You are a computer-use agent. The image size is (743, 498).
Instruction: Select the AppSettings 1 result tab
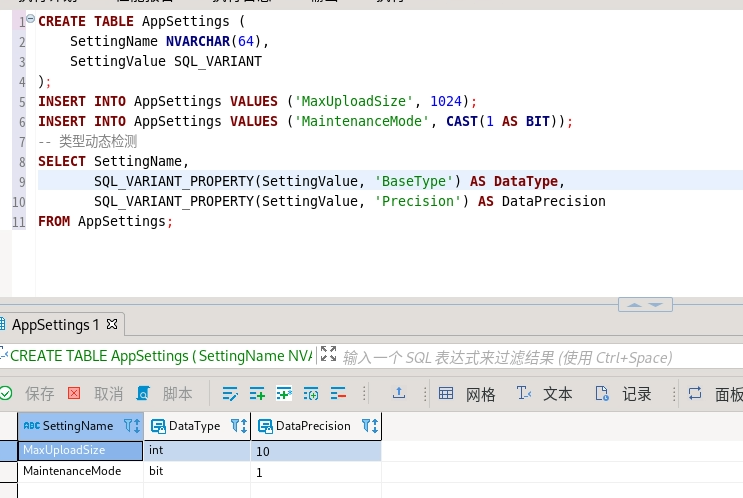55,325
